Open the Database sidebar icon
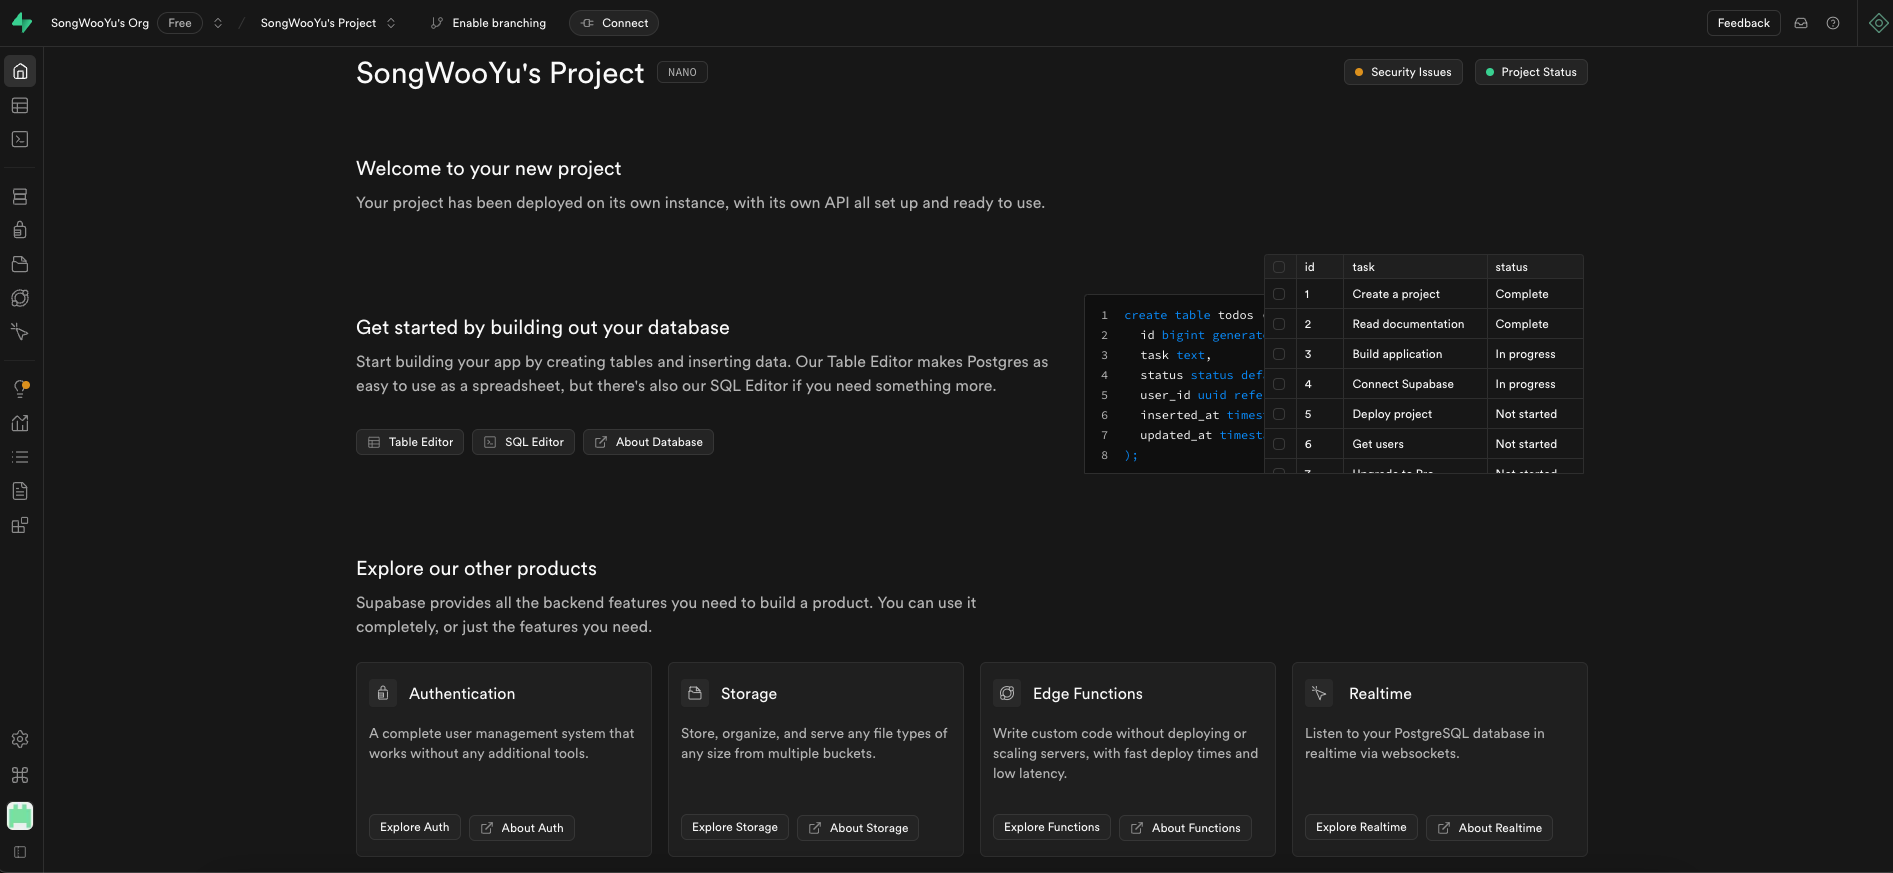 click(20, 197)
